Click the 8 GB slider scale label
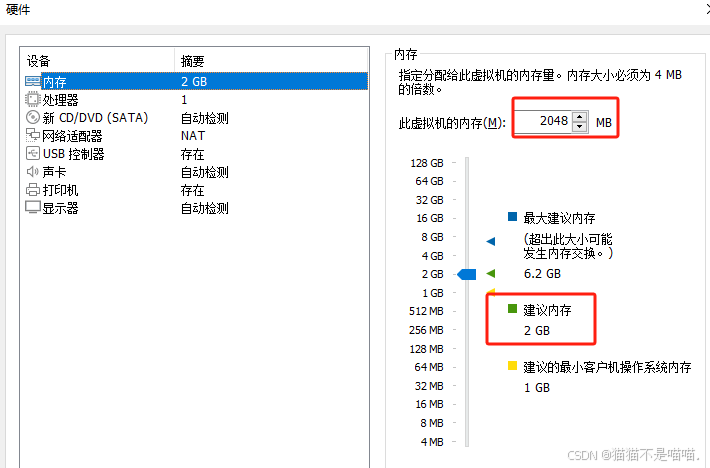The image size is (710, 468). click(432, 237)
